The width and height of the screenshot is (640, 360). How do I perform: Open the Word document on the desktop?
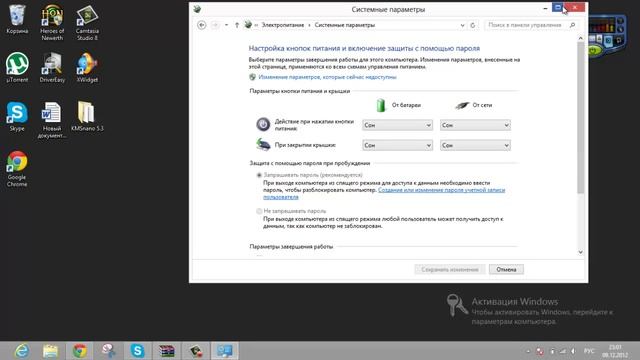click(52, 120)
